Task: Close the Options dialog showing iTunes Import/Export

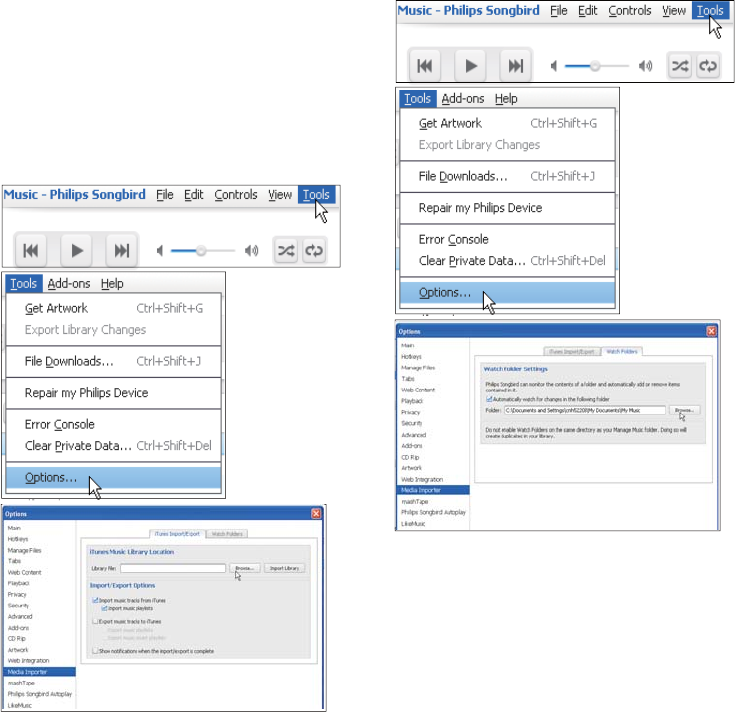Action: pyautogui.click(x=316, y=514)
